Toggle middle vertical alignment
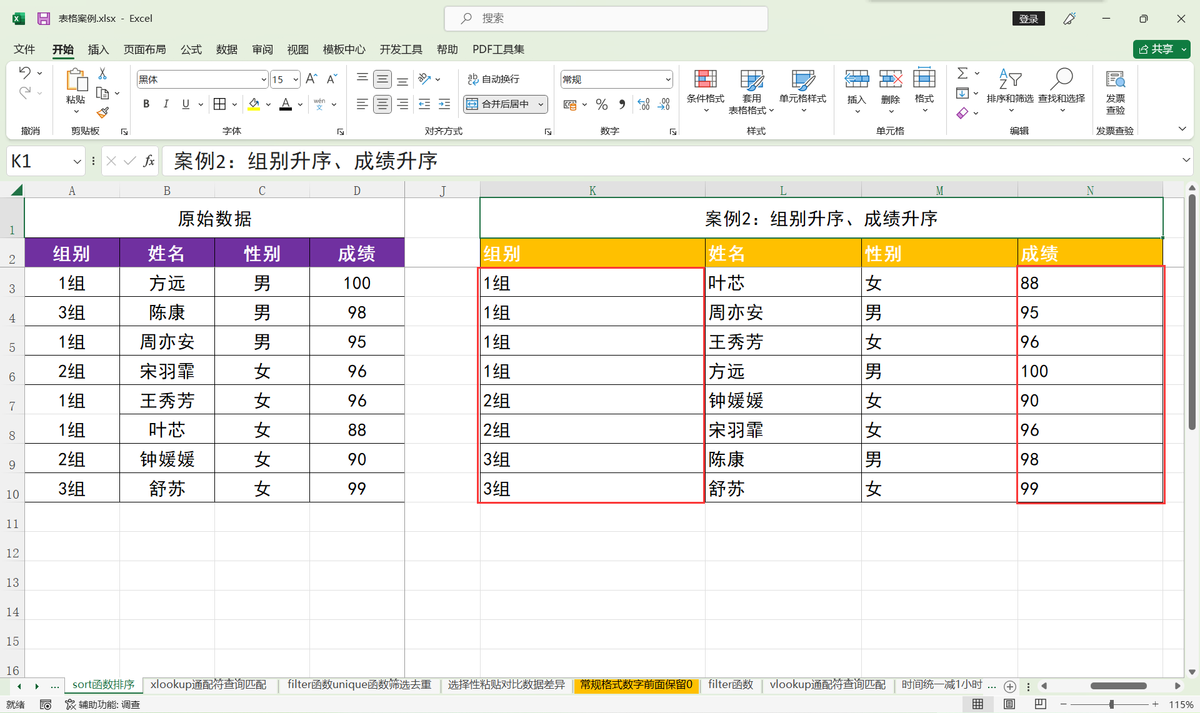Image resolution: width=1200 pixels, height=713 pixels. 382,79
